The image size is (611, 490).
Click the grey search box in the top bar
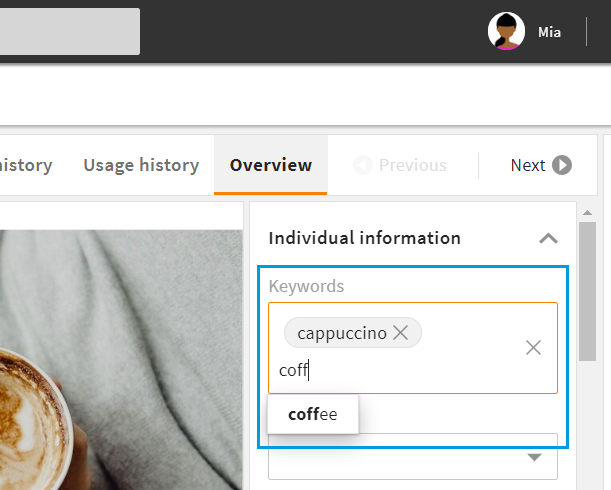[x=69, y=32]
